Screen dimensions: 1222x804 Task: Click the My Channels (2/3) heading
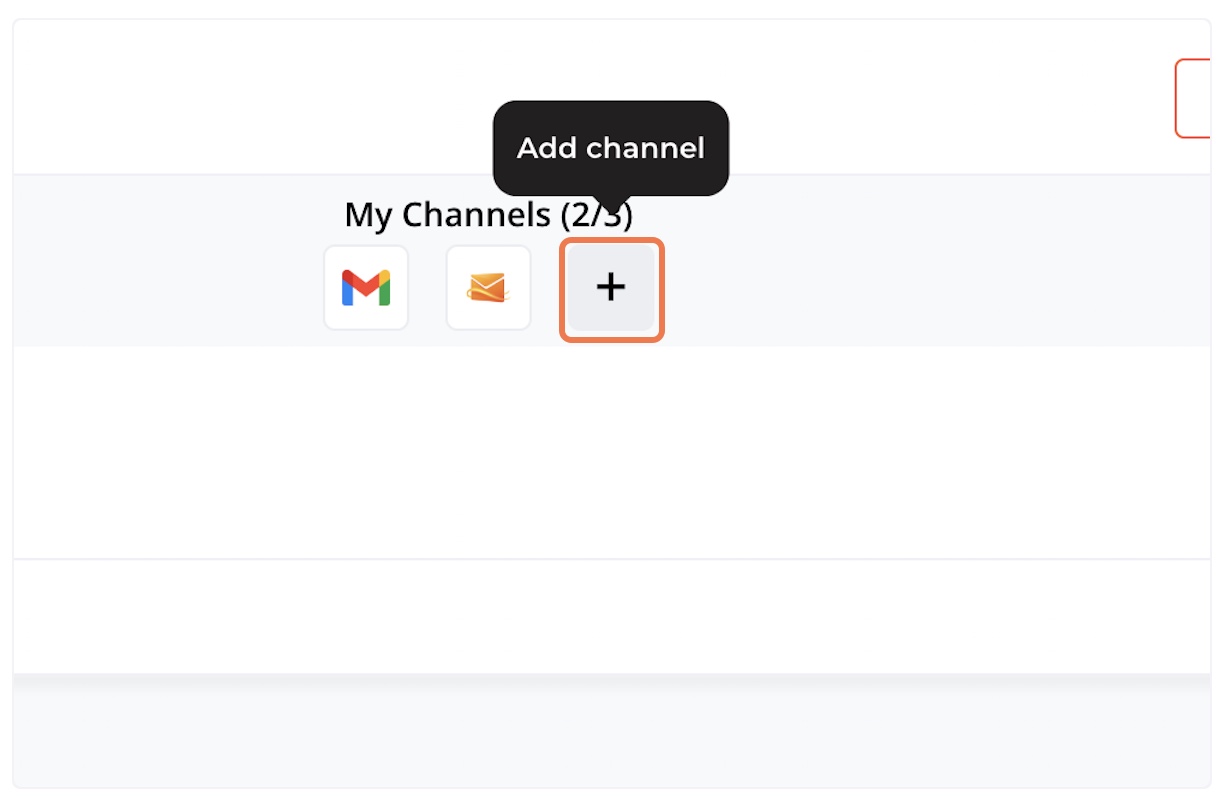[x=489, y=214]
